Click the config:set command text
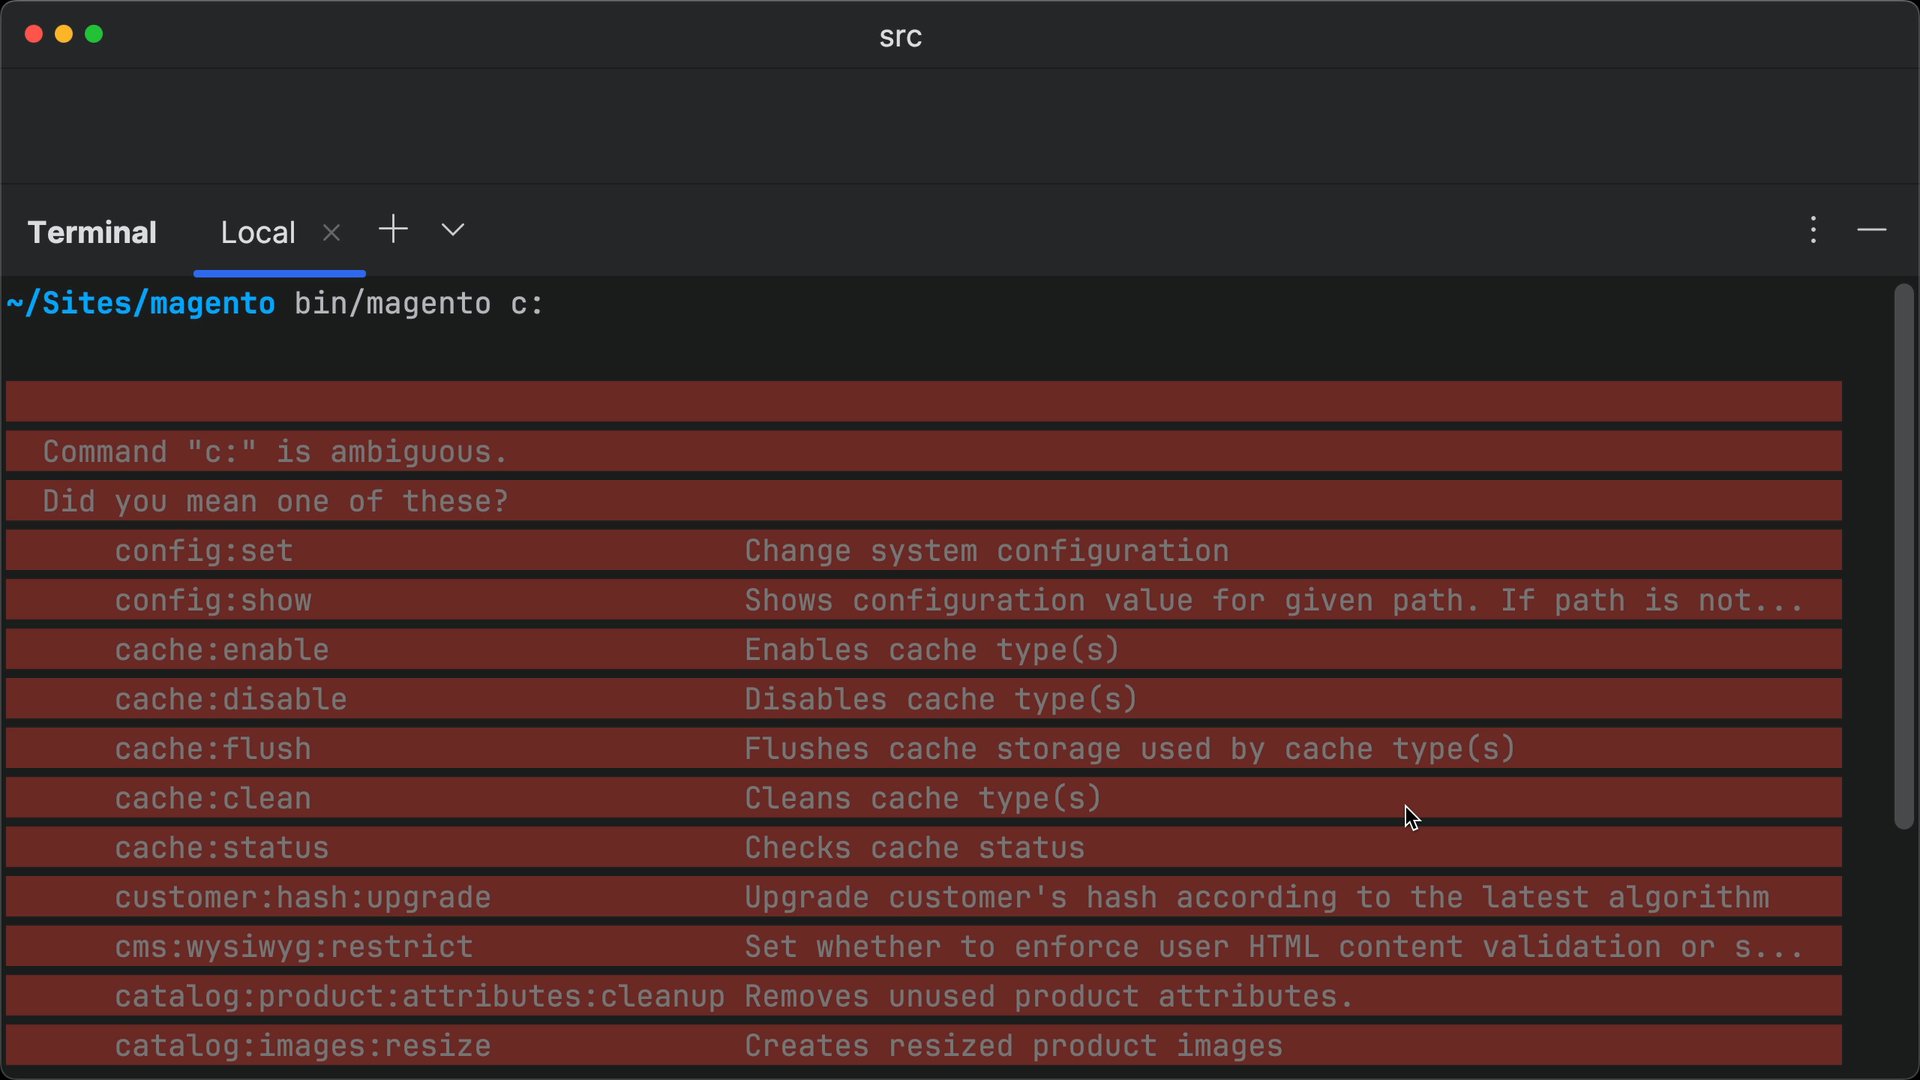The height and width of the screenshot is (1080, 1920). pos(204,551)
